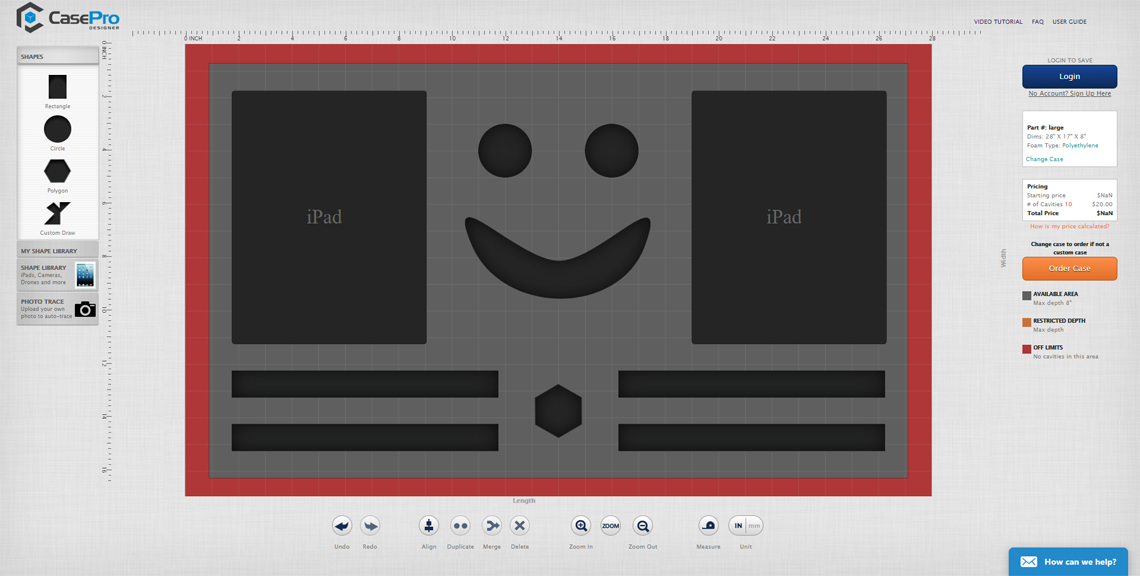This screenshot has width=1140, height=576.
Task: Click the Zoom In magnifier
Action: click(x=581, y=525)
